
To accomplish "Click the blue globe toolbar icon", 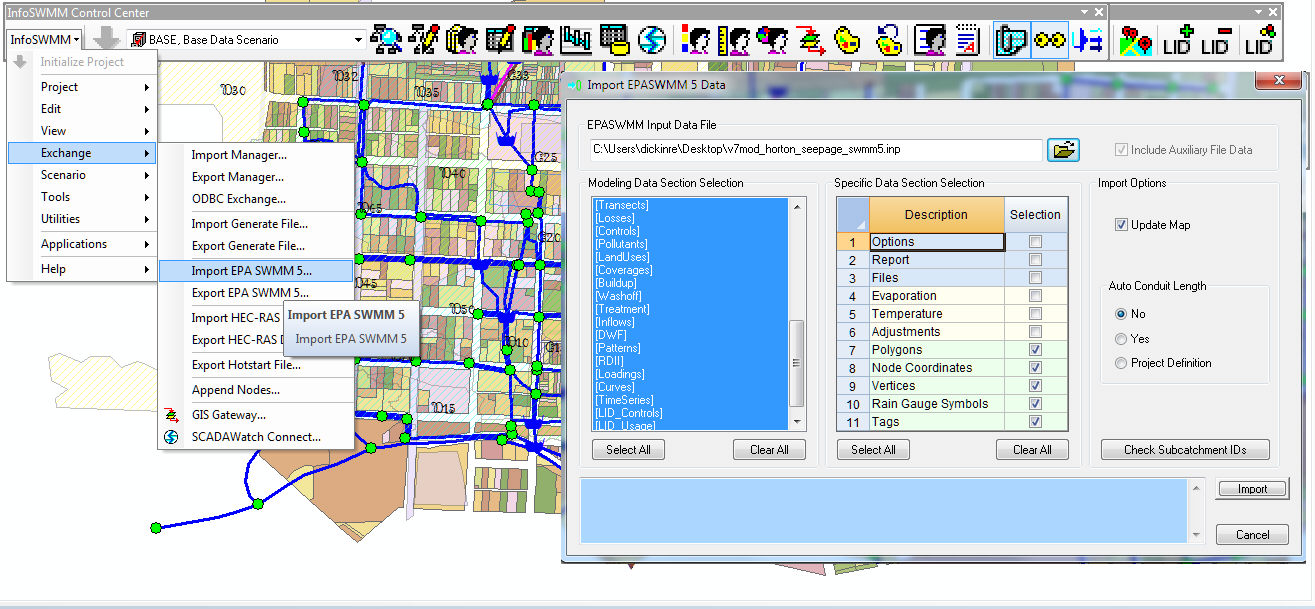I will point(652,40).
